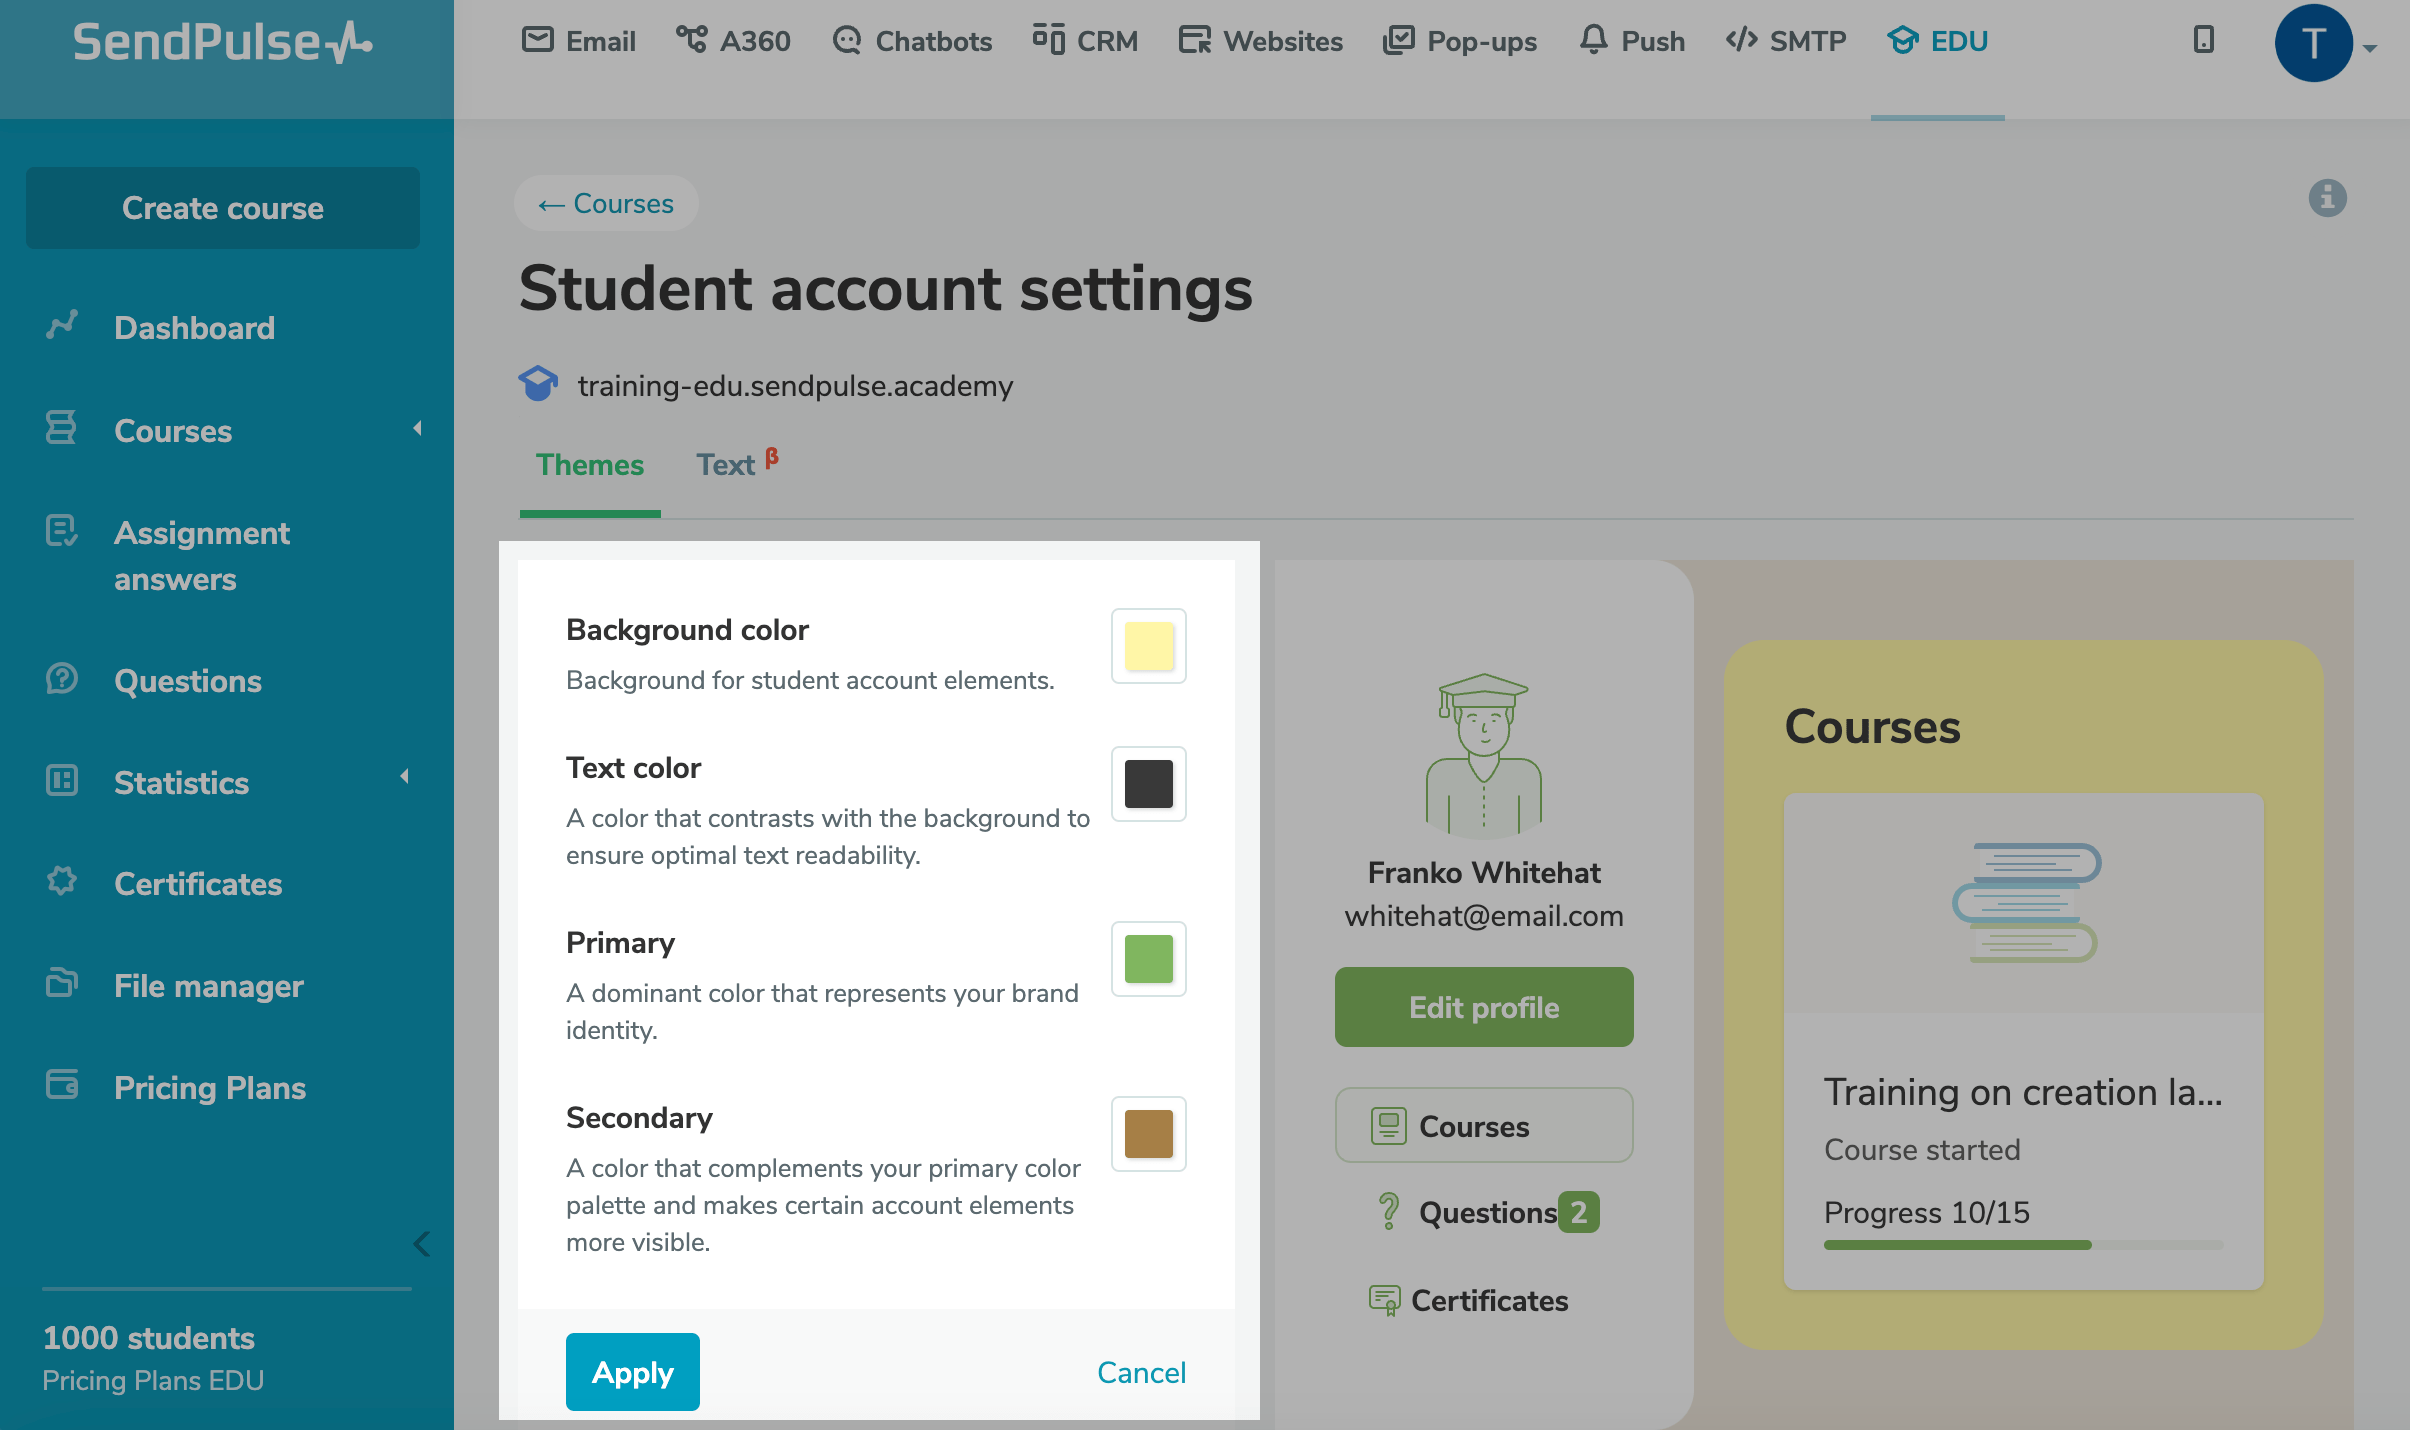Screen dimensions: 2410x1430
Task: Collapse the left sidebar with chevron
Action: coord(421,1244)
